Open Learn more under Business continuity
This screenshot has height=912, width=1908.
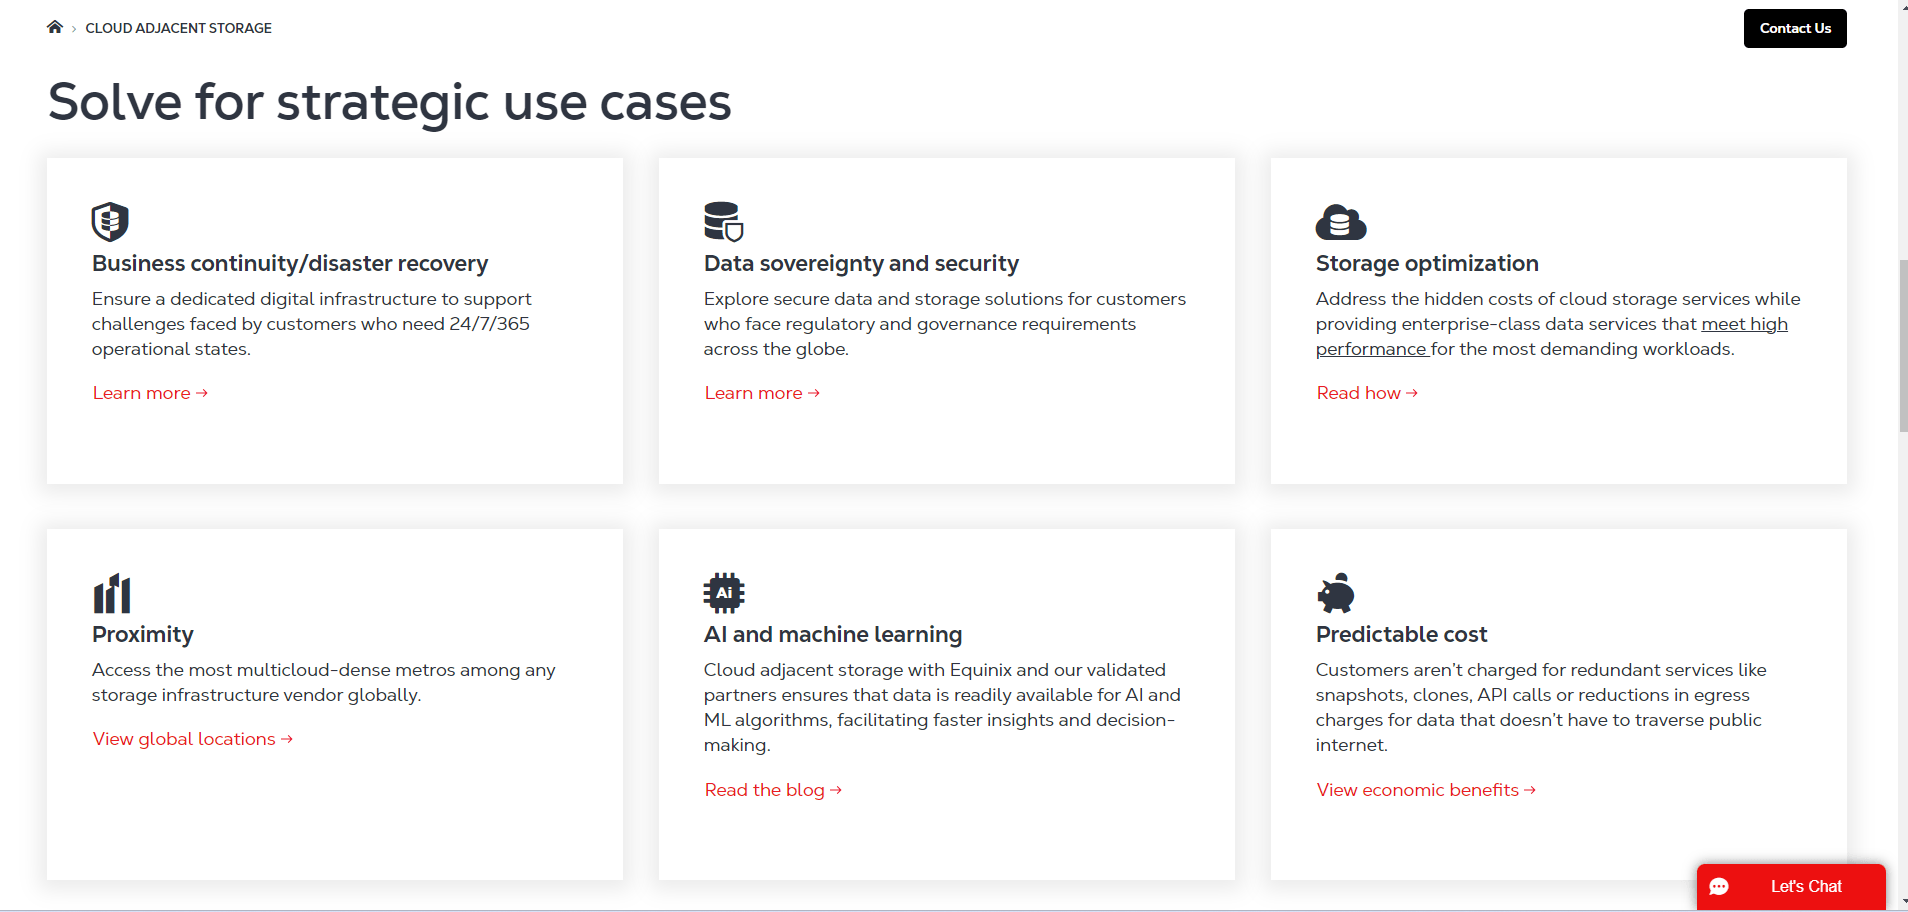(150, 393)
